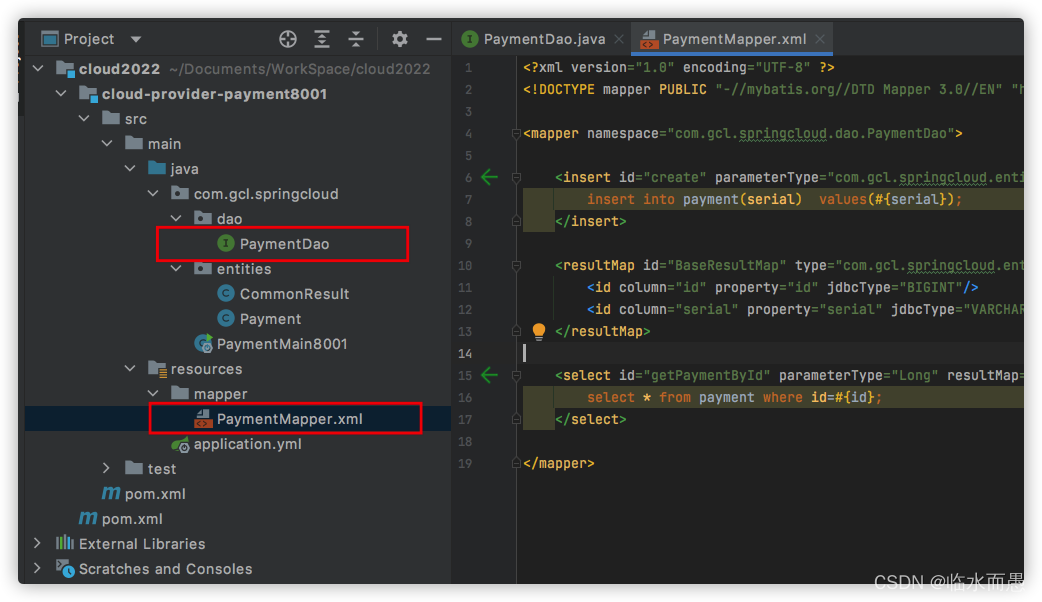This screenshot has width=1042, height=602.
Task: Click the Maven icon of the module pom.xml
Action: pyautogui.click(x=111, y=494)
